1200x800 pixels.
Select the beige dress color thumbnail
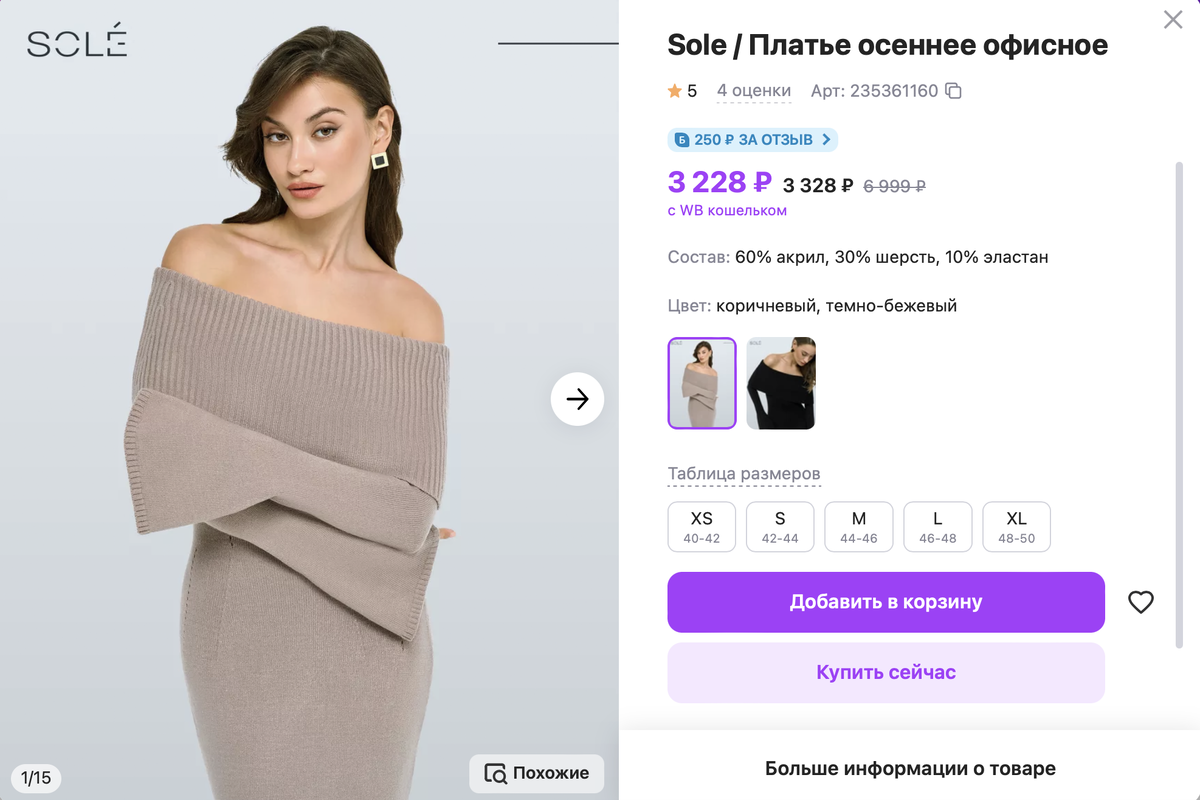702,383
